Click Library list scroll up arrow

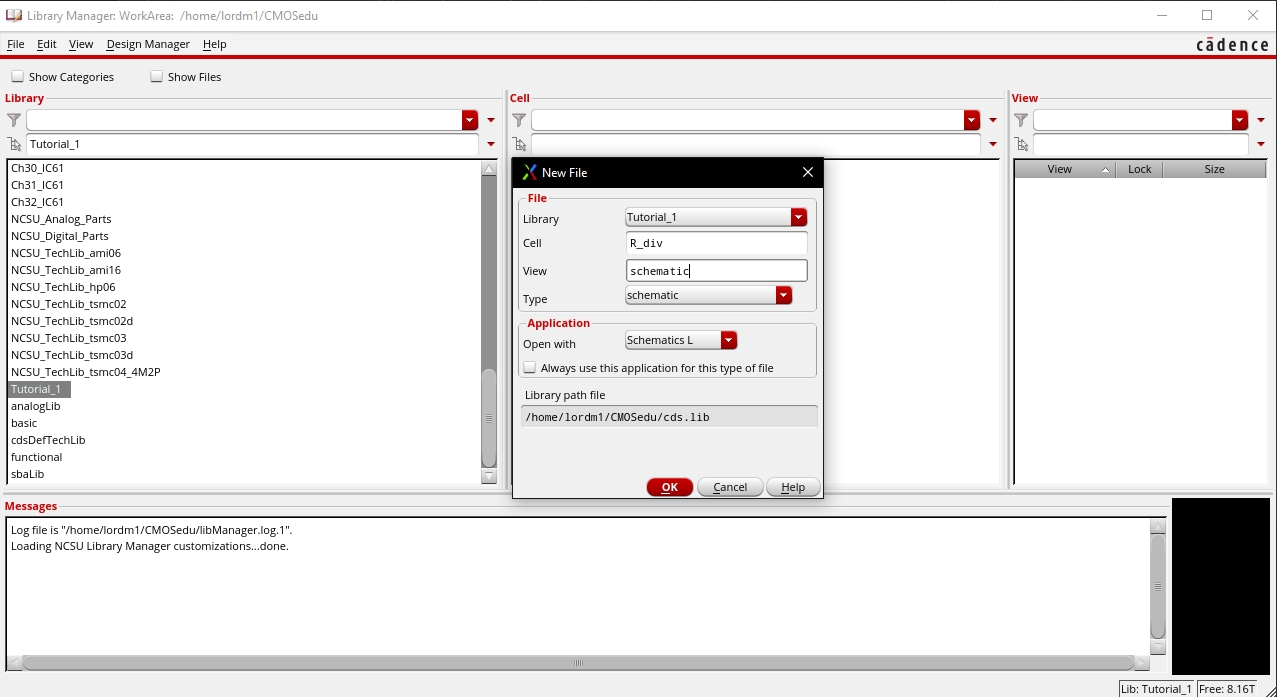(489, 168)
